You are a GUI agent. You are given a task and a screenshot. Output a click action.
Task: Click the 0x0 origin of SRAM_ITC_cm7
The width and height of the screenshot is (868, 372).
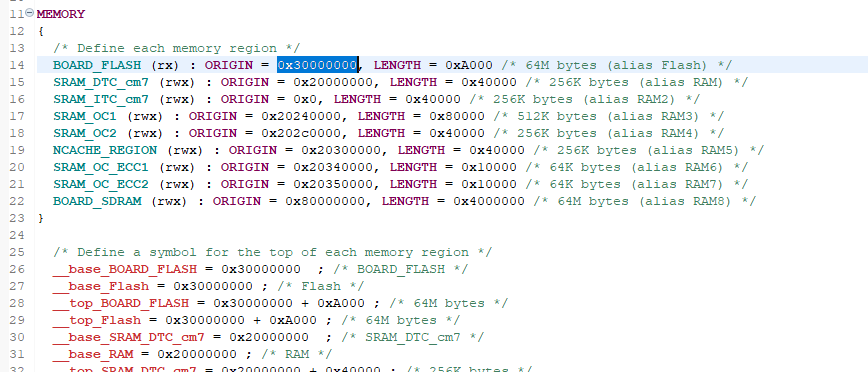tap(305, 99)
